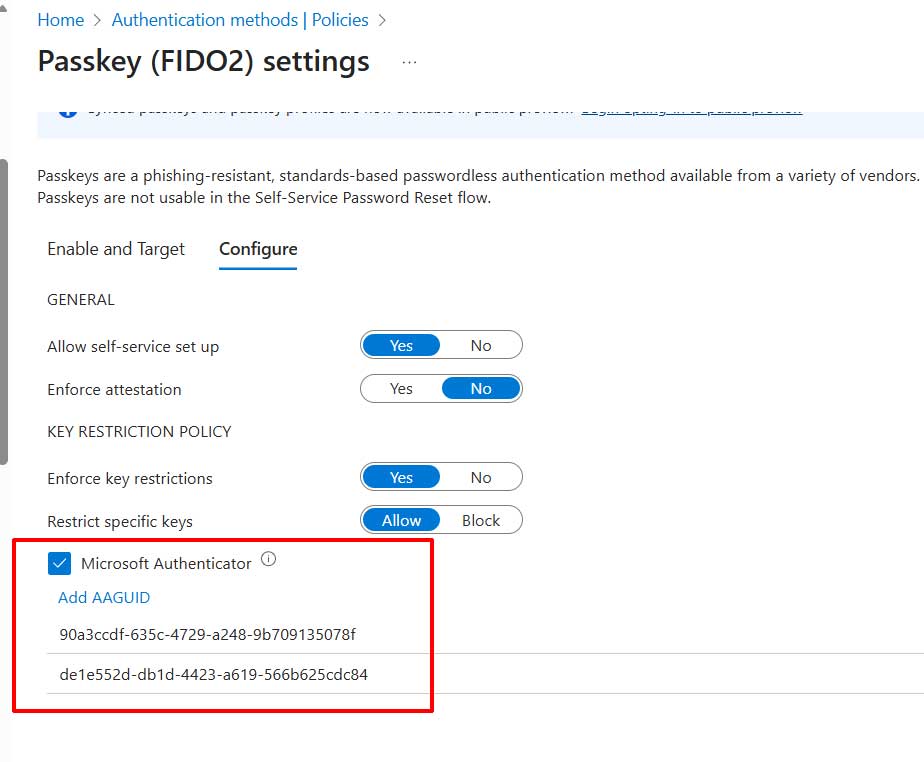Click the vertical scrollbar on the left edge

(x=4, y=310)
